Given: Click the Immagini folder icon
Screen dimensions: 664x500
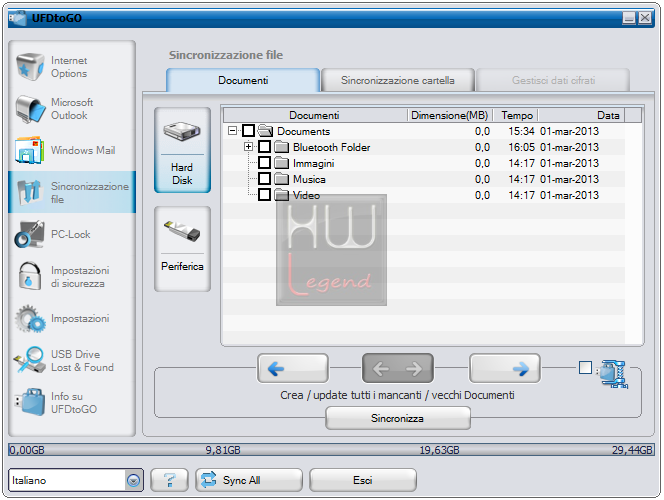Looking at the screenshot, I should point(282,163).
